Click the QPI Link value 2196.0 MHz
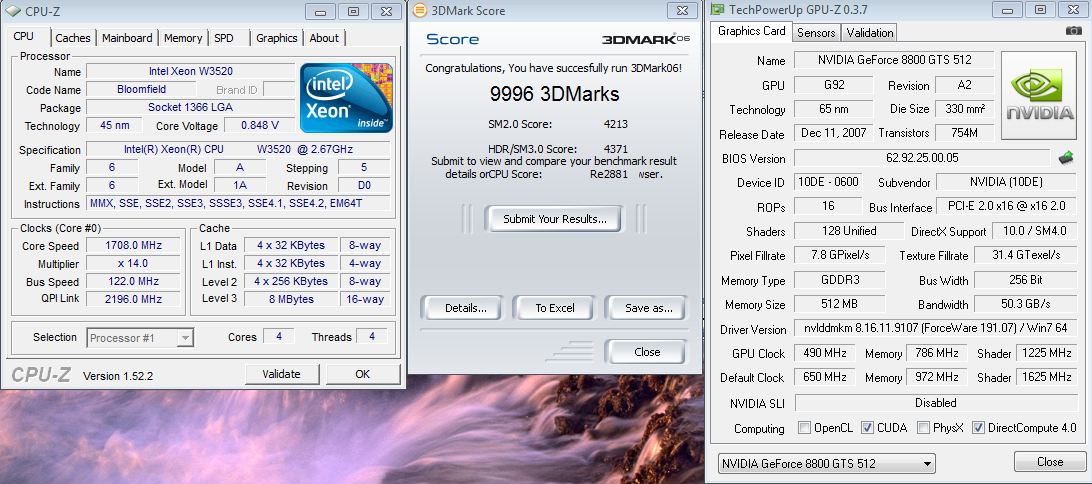 tap(133, 299)
